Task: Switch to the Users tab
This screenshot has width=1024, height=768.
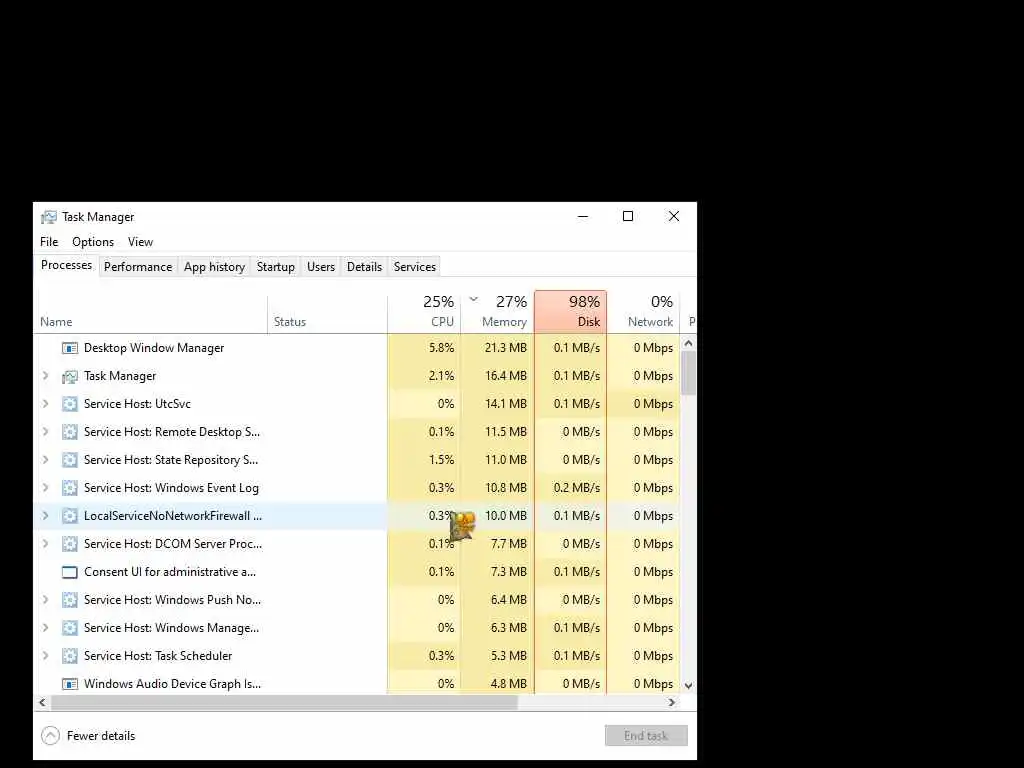Action: click(321, 267)
